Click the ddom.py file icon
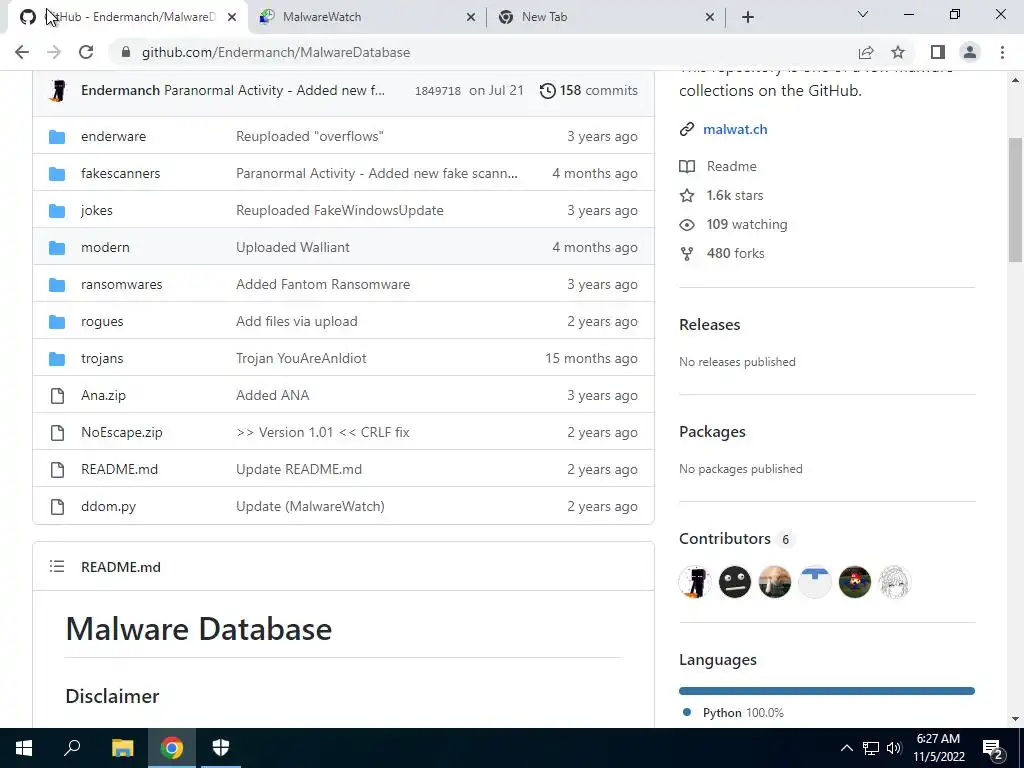This screenshot has height=768, width=1024. [57, 506]
